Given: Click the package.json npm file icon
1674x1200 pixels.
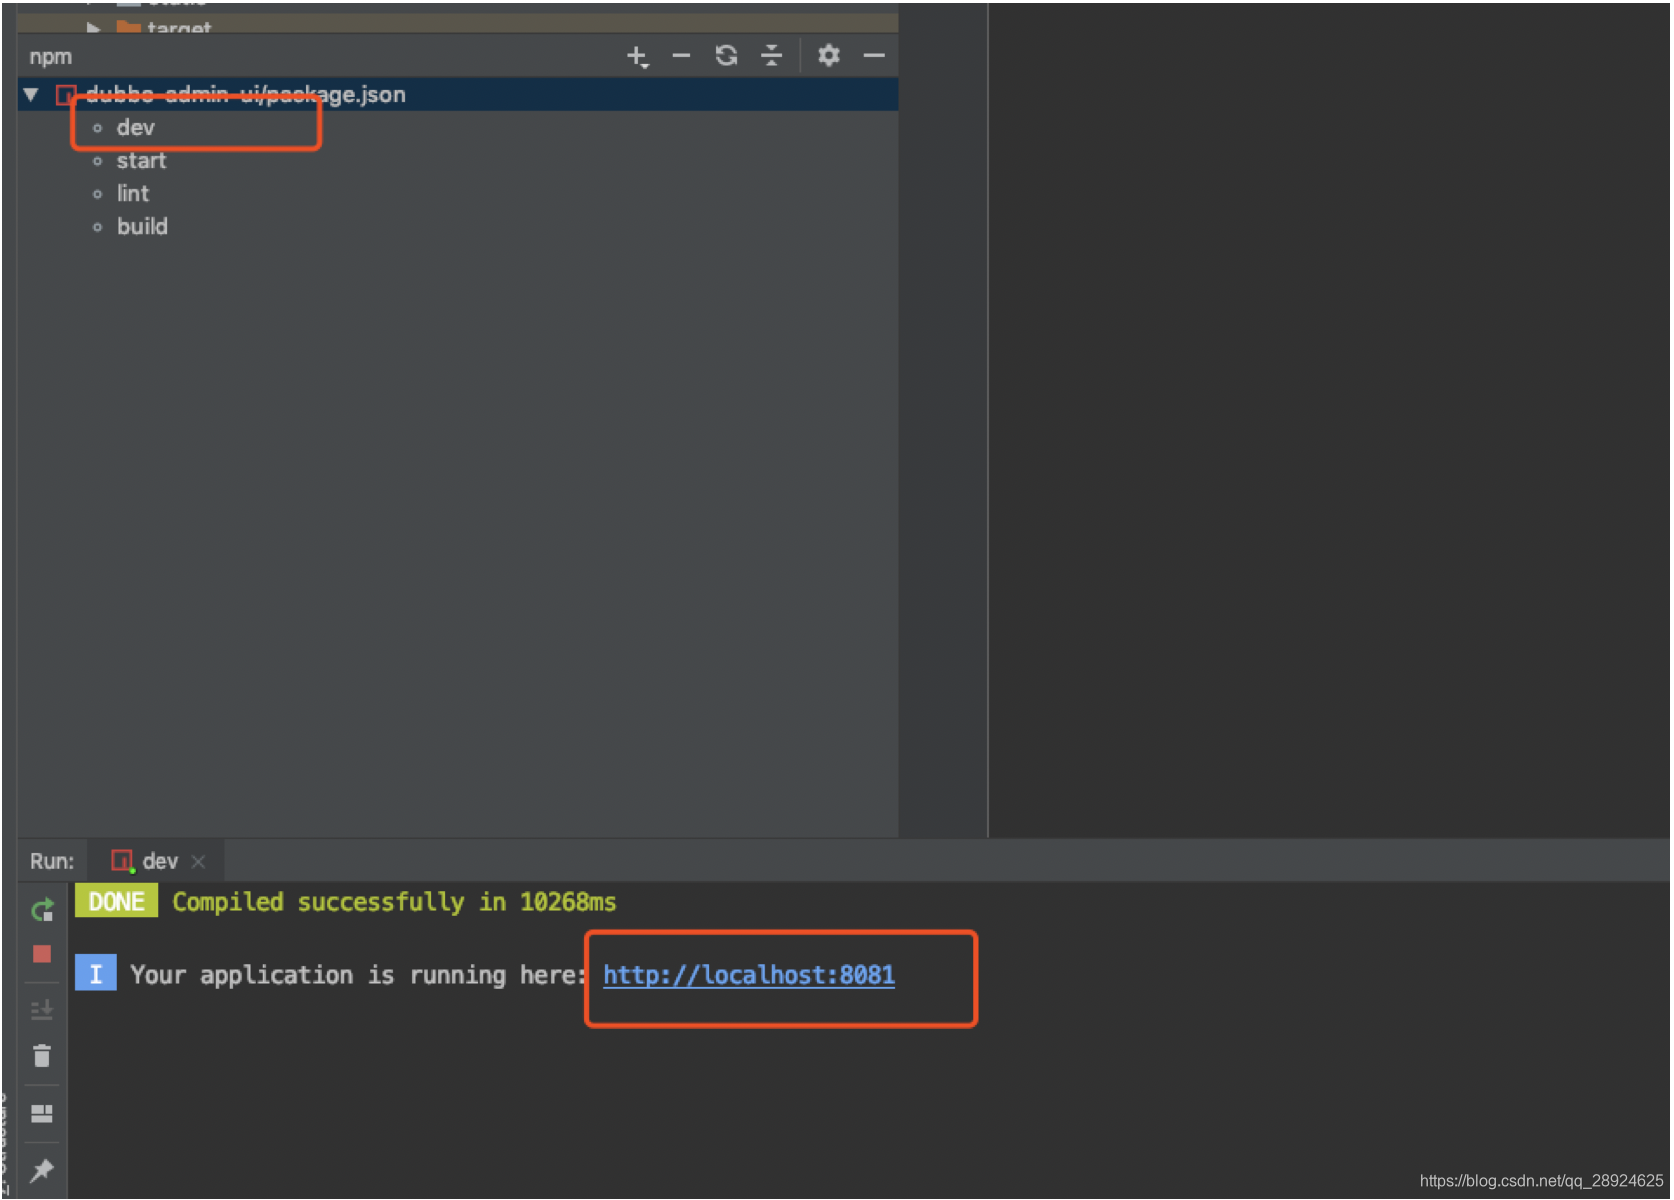Looking at the screenshot, I should tap(66, 95).
